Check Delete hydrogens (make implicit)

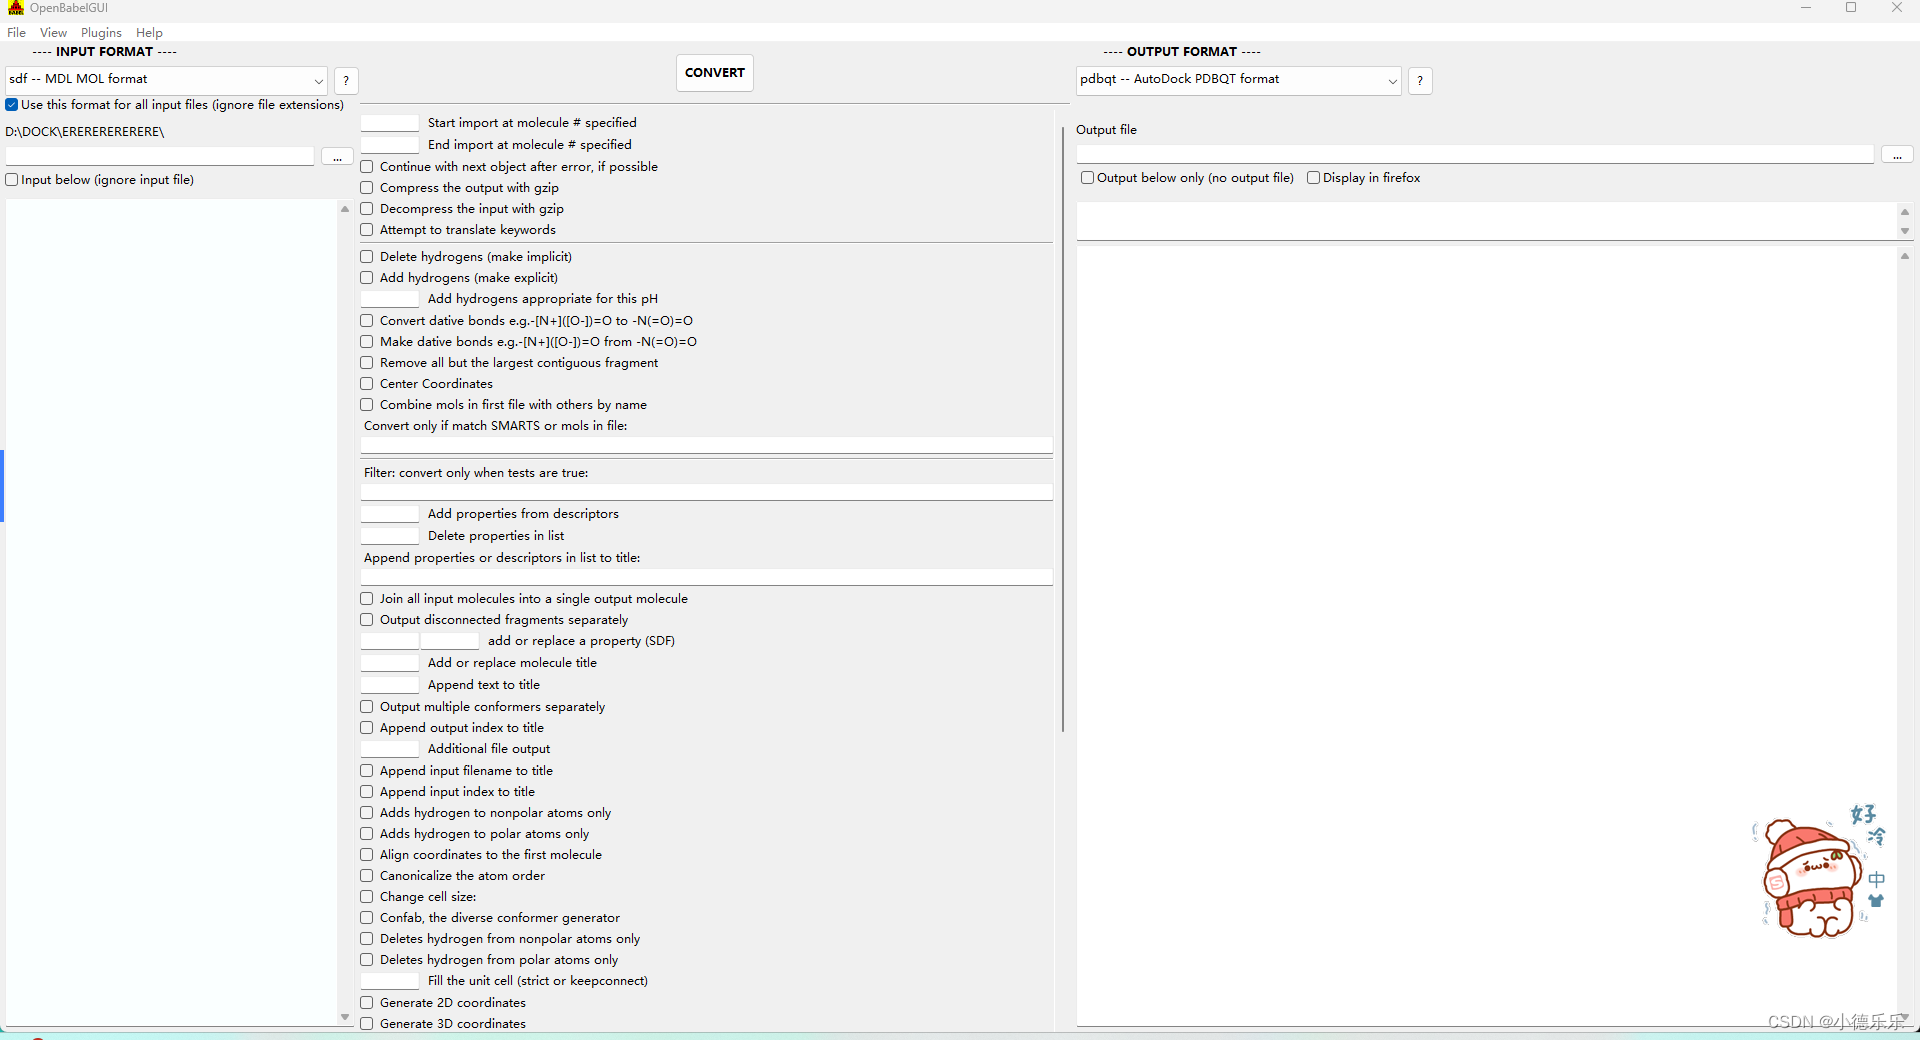click(x=367, y=257)
